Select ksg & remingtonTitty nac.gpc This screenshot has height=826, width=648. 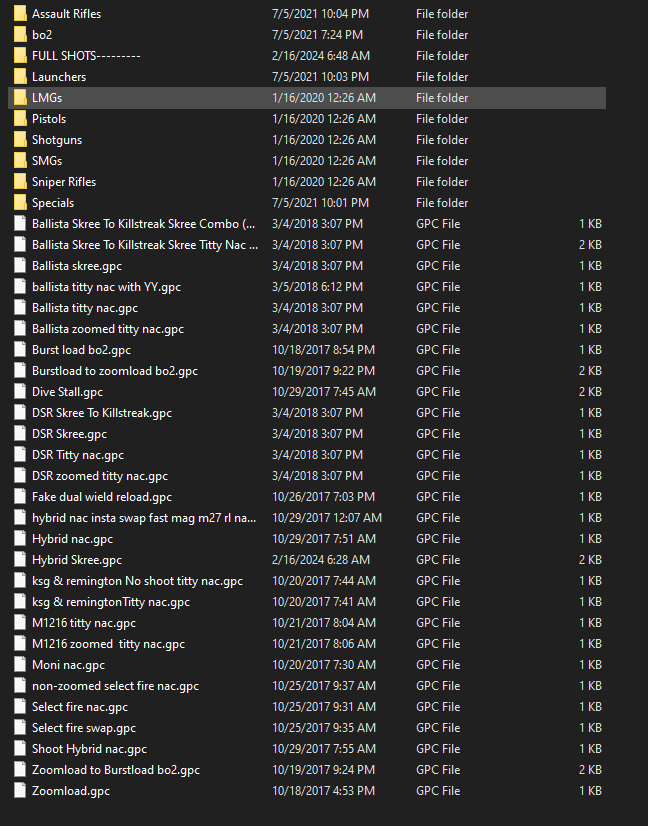pyautogui.click(x=111, y=602)
